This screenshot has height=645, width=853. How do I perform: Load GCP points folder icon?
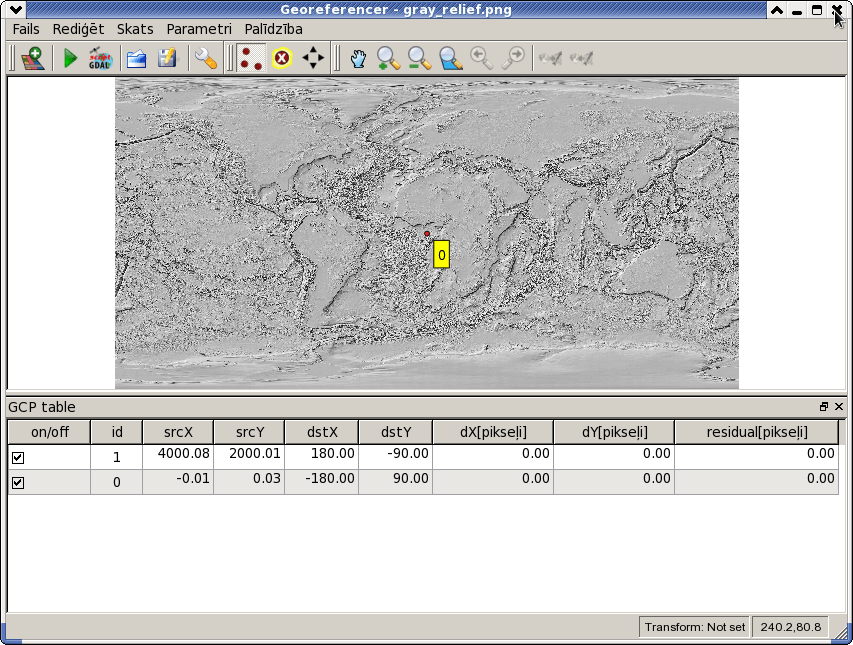click(x=136, y=58)
